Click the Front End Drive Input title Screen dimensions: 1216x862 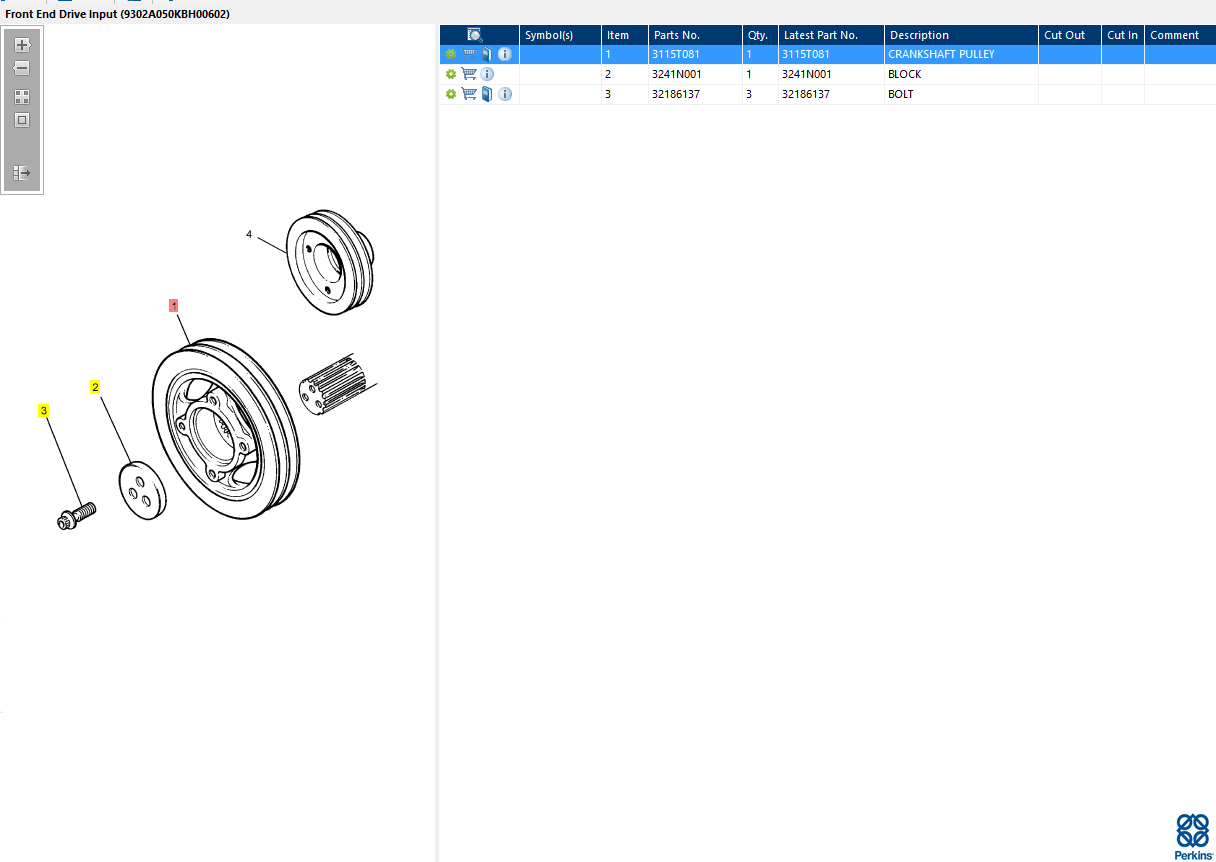tap(117, 14)
